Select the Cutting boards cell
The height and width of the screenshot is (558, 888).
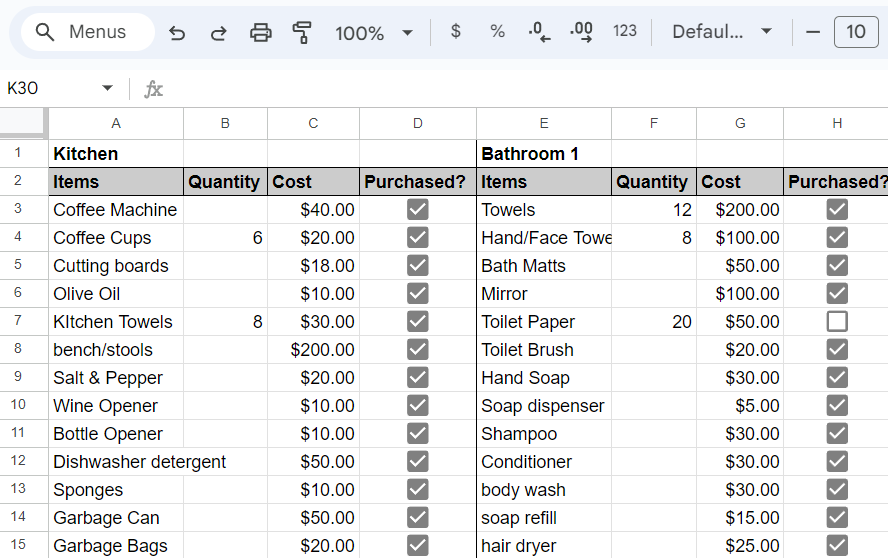pos(116,266)
